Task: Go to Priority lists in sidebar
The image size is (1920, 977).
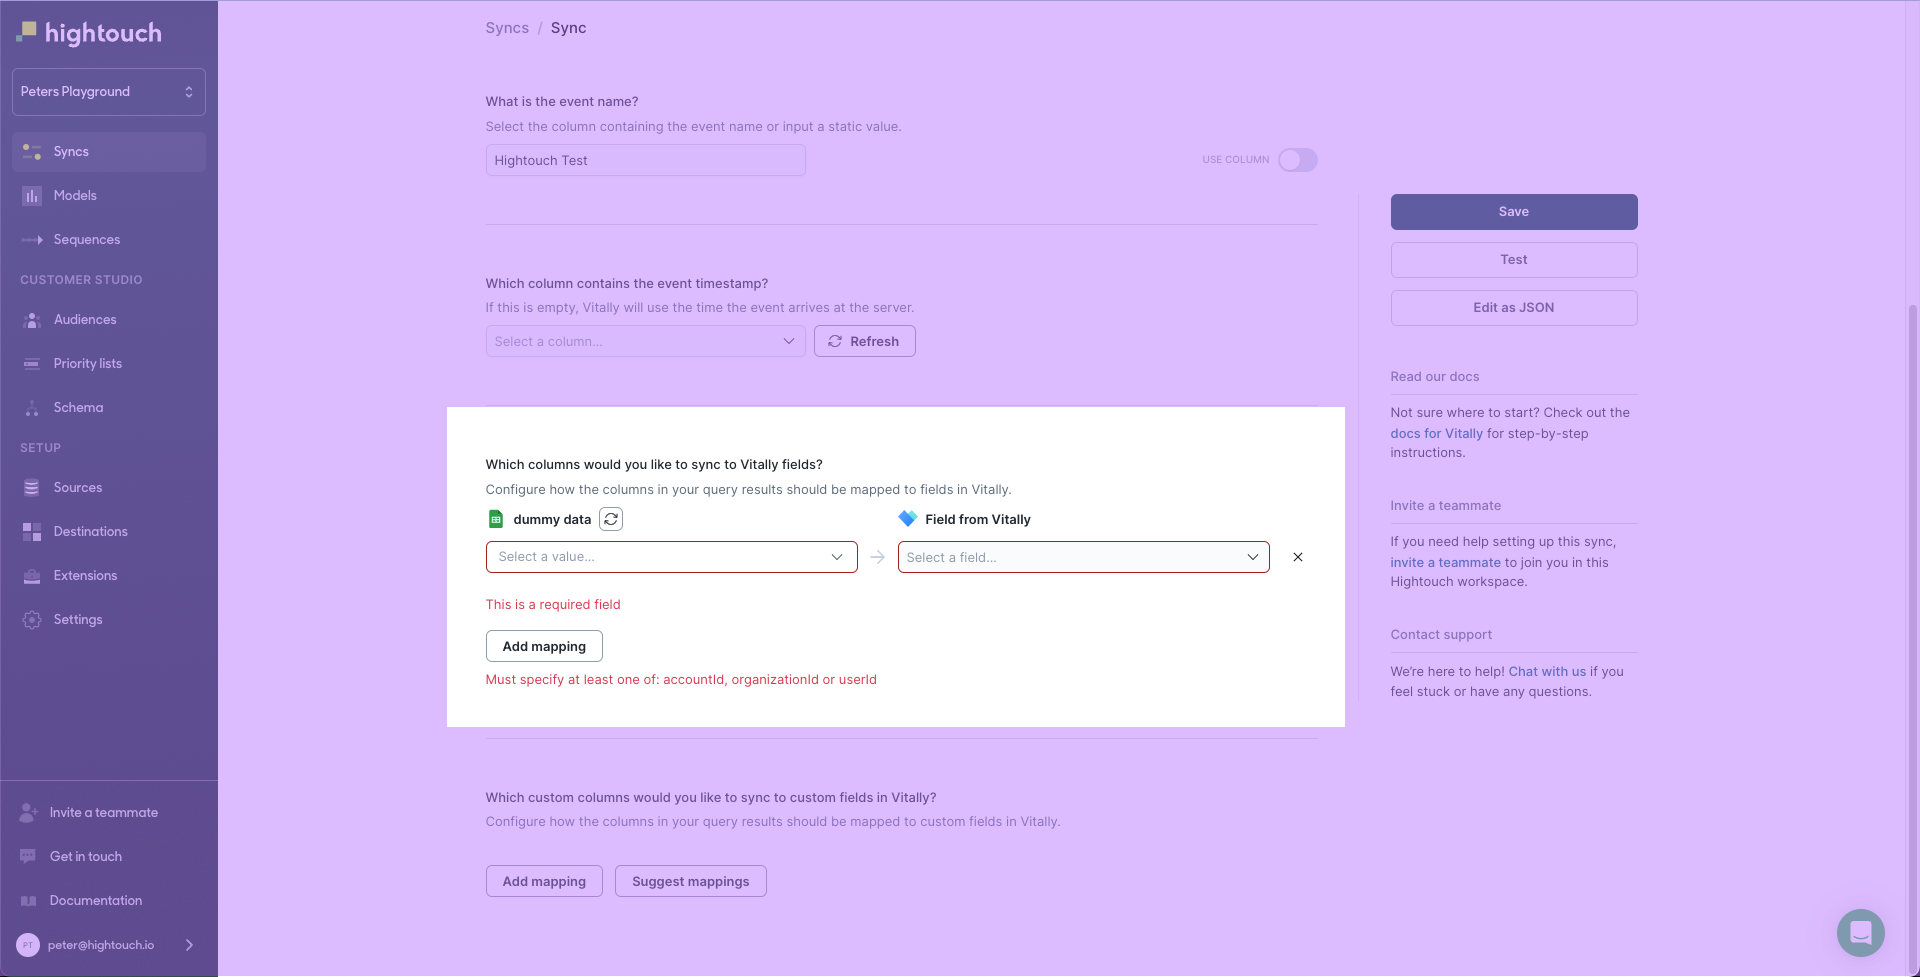Action: pos(109,364)
